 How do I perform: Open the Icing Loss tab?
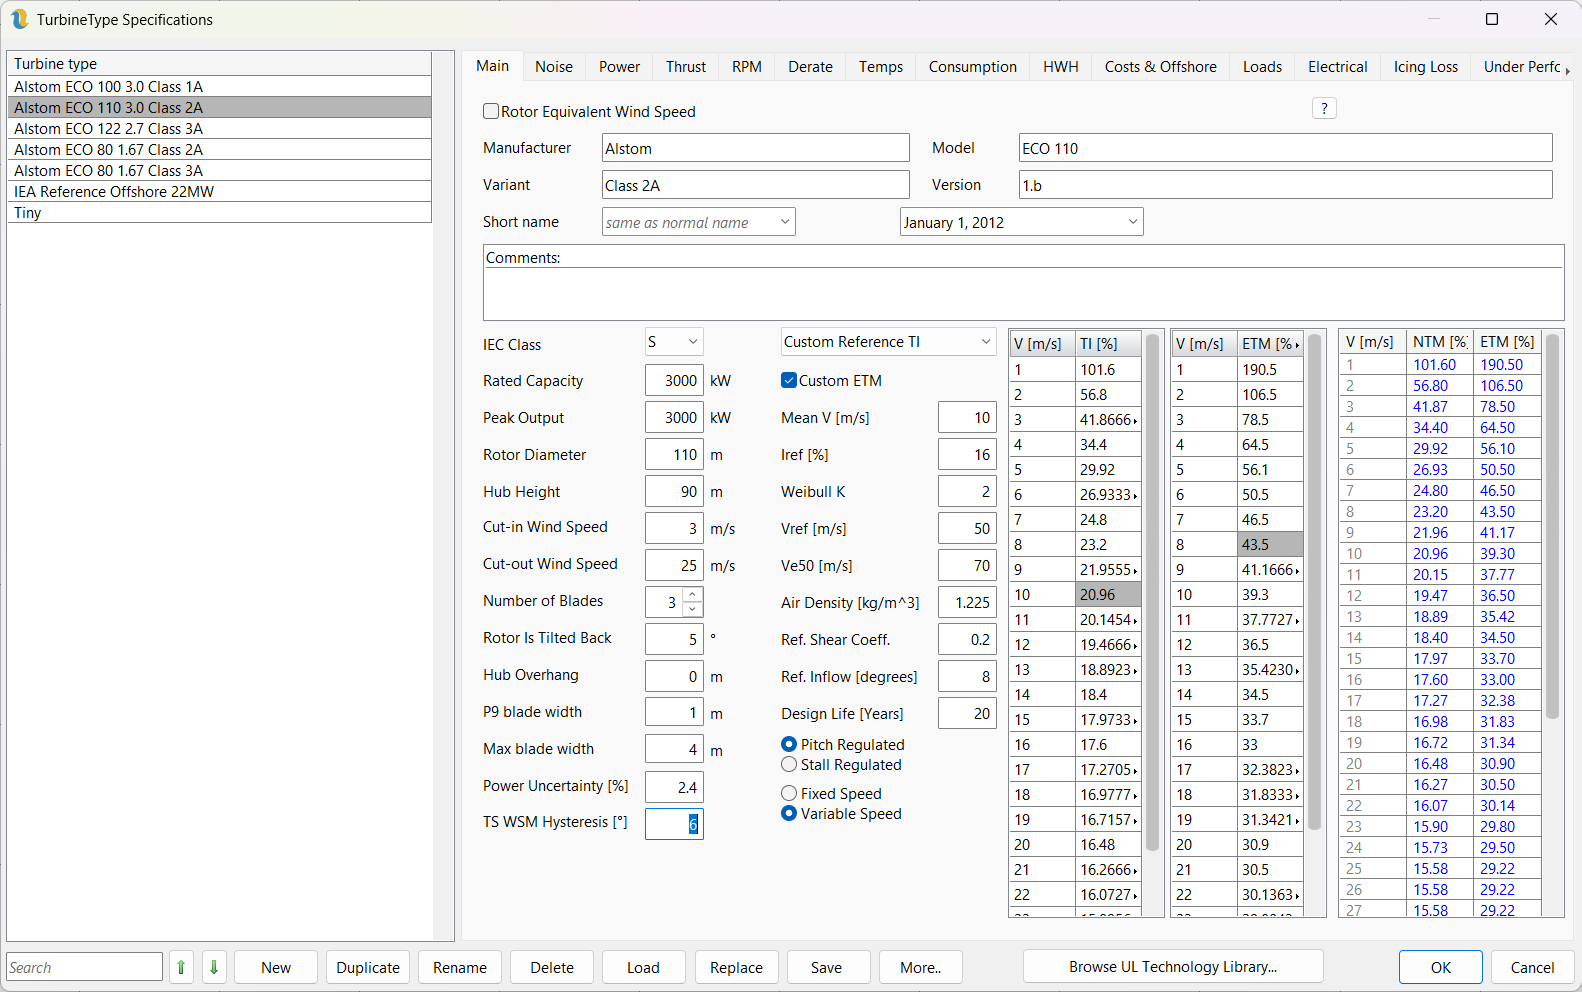(1426, 67)
